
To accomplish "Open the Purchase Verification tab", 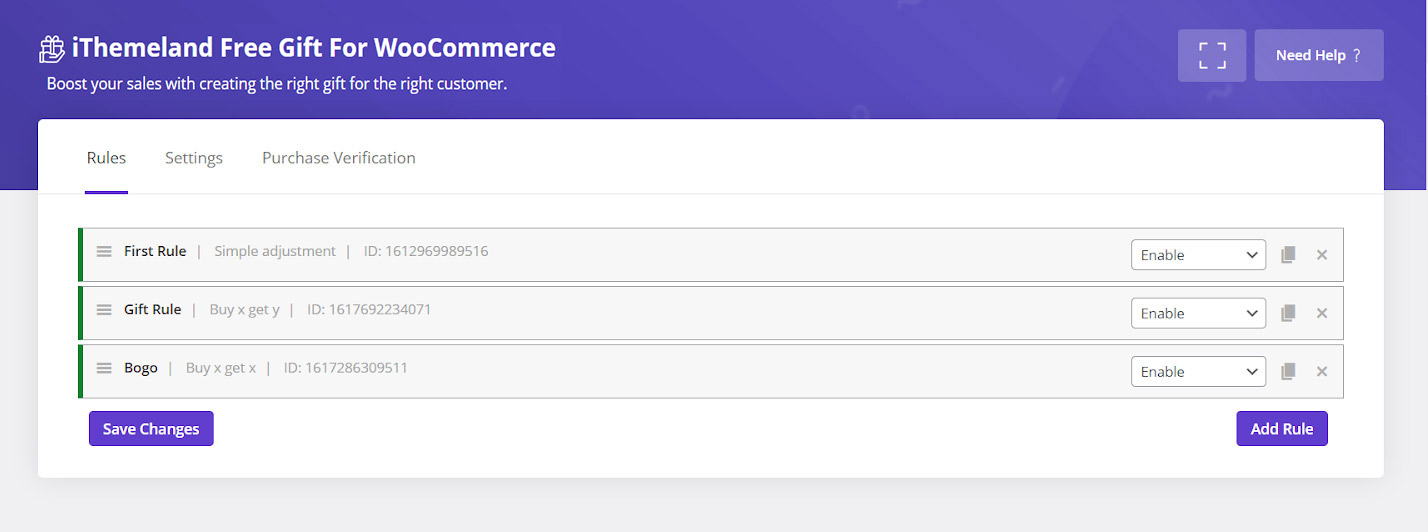I will click(339, 158).
